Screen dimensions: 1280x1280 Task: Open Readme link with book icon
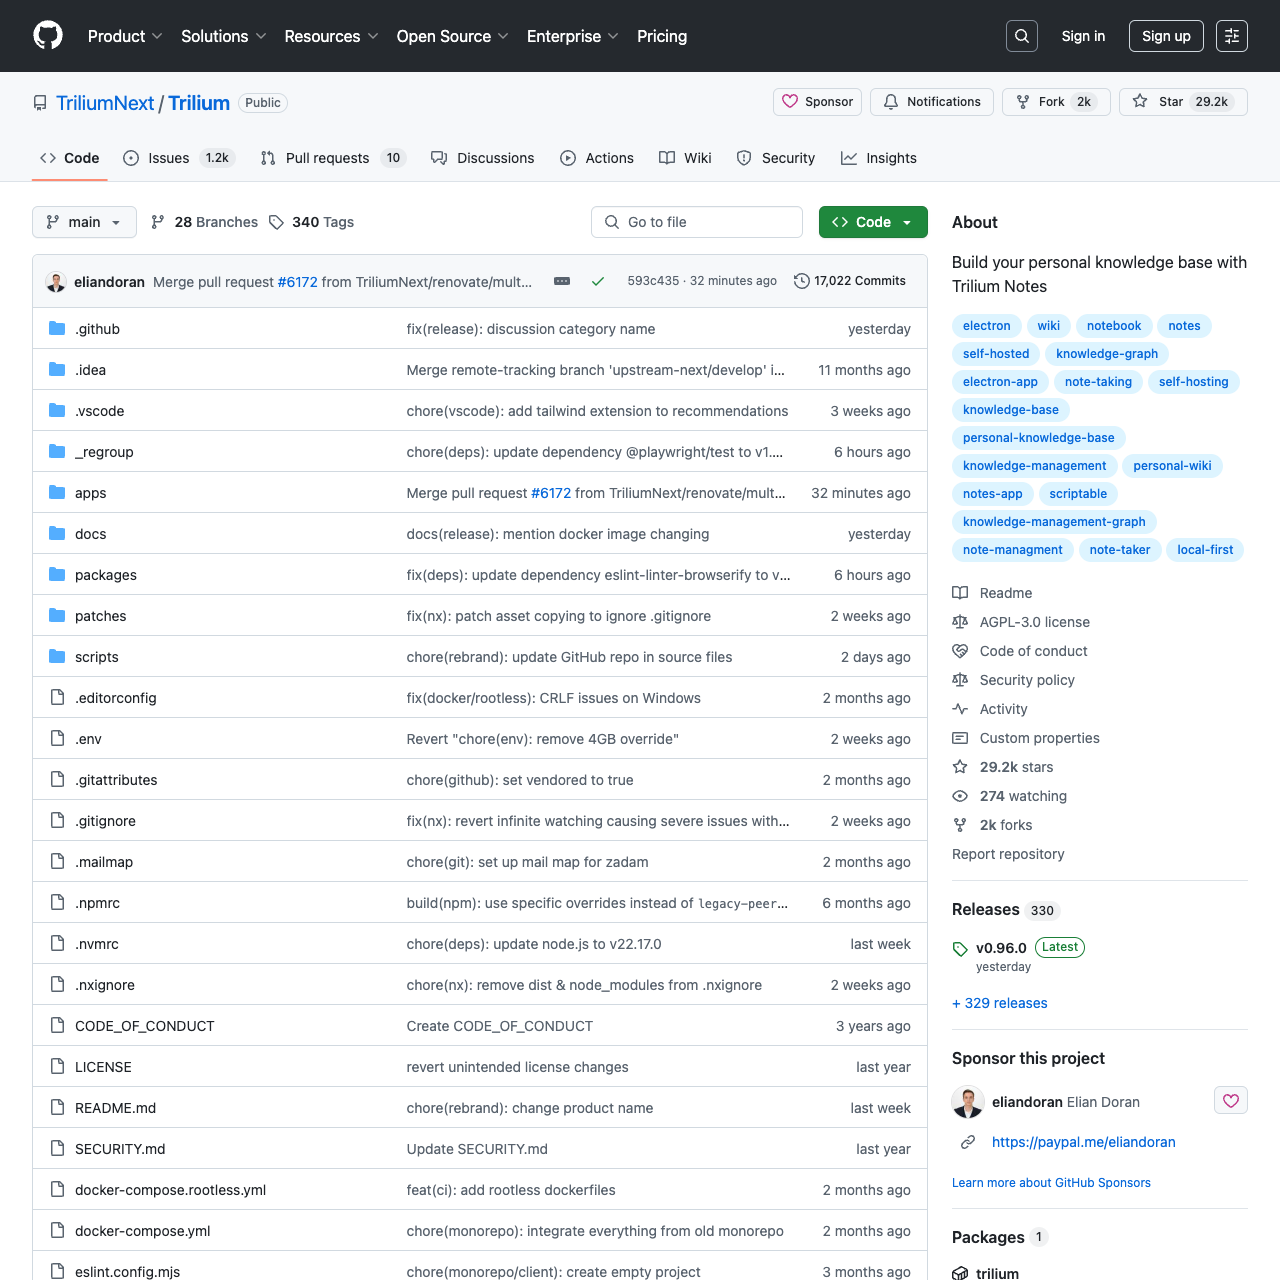pos(992,593)
